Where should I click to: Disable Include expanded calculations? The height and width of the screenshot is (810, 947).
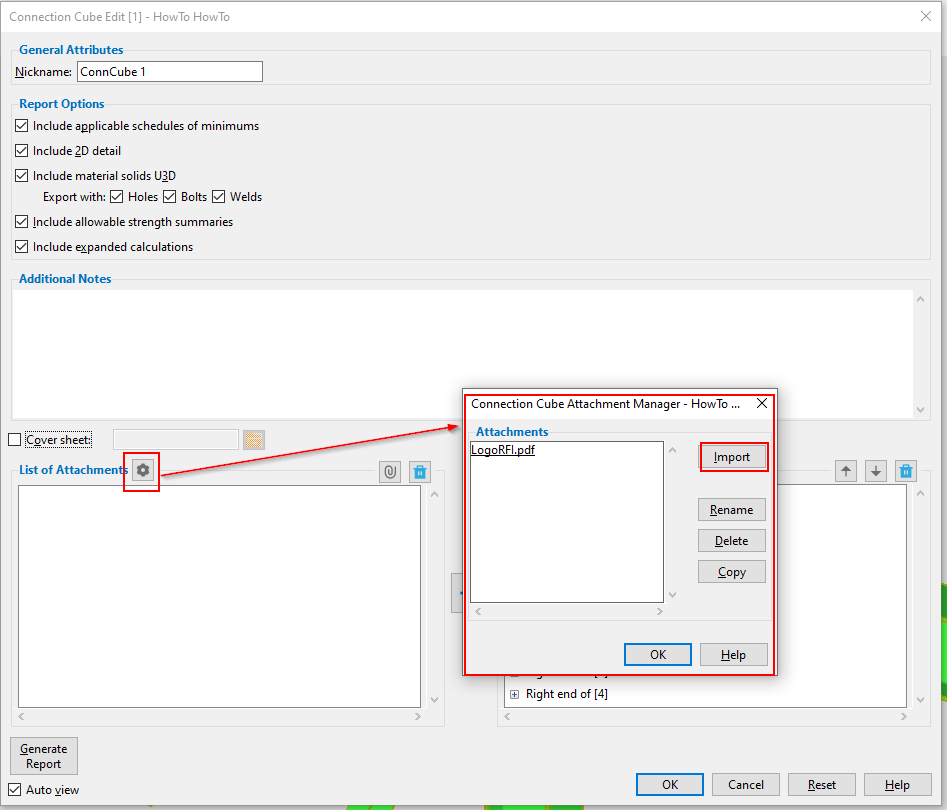click(22, 246)
